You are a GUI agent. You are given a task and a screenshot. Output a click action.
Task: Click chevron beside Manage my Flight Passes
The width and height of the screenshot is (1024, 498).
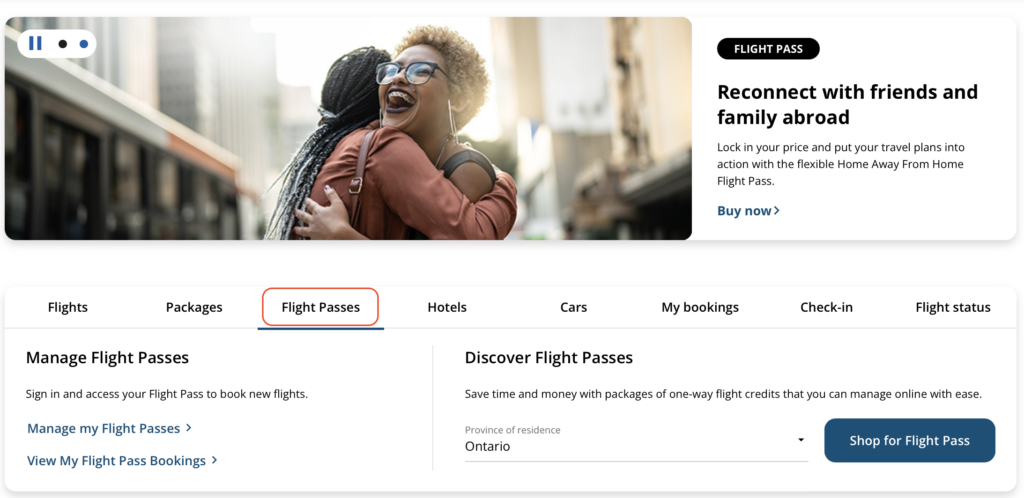189,428
